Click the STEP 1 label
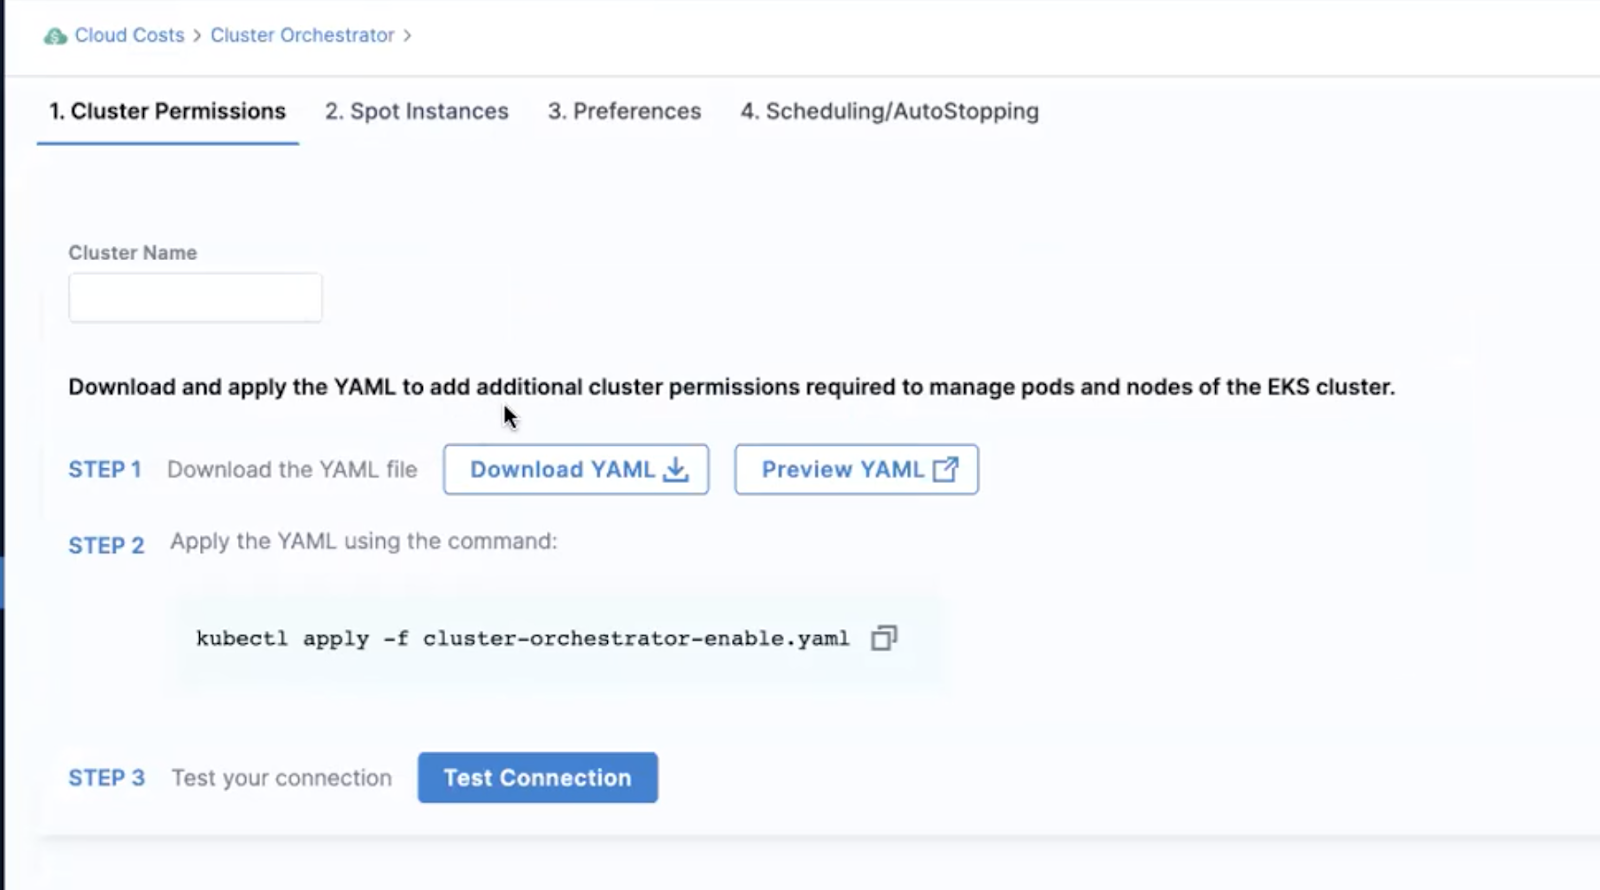The image size is (1600, 890). pos(105,470)
